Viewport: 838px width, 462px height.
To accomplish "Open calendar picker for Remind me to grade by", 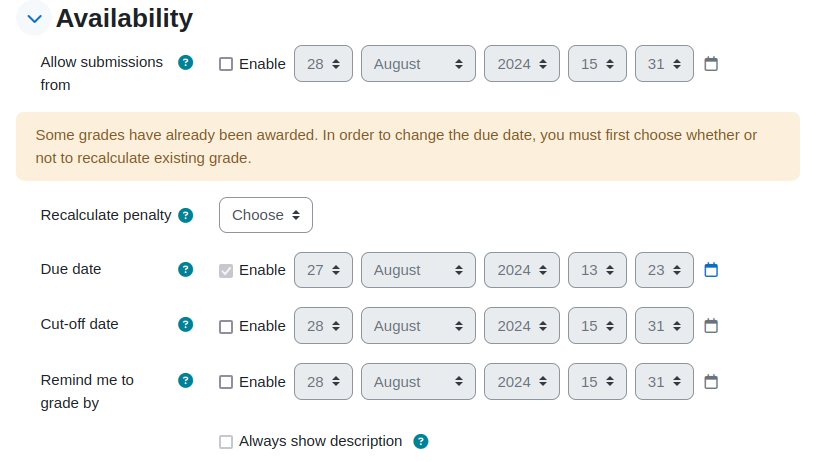I will (711, 382).
